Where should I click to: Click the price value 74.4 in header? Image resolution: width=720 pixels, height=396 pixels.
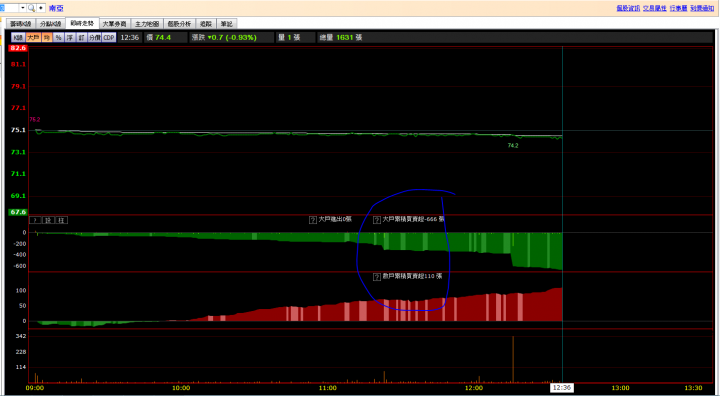[163, 38]
